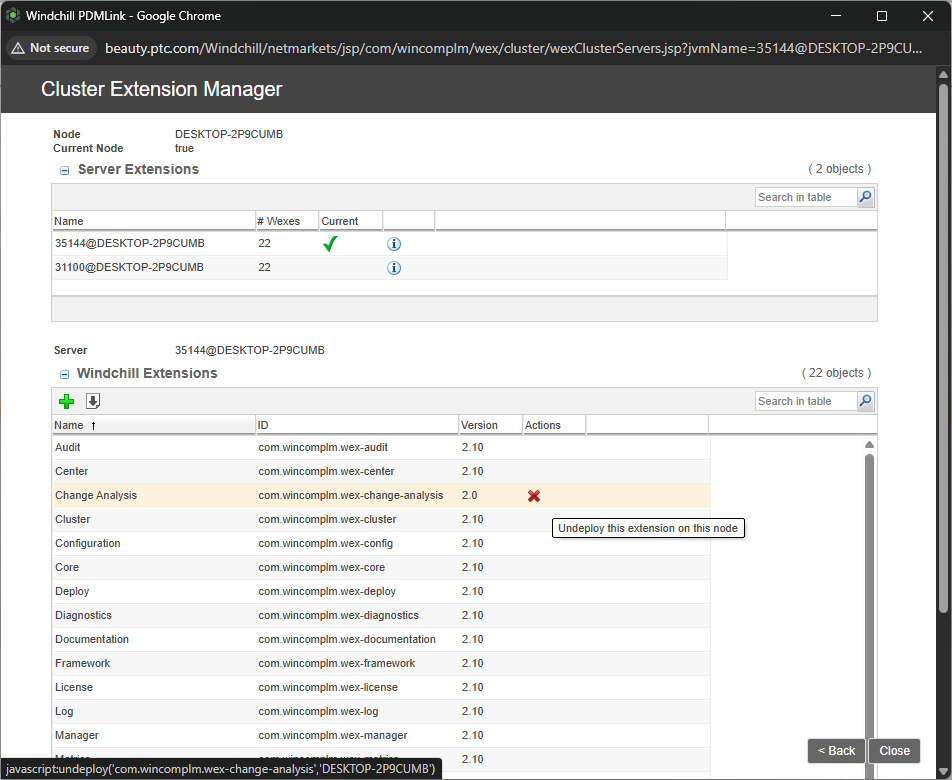
Task: Collapse the Windchill Extensions section
Action: pos(64,375)
